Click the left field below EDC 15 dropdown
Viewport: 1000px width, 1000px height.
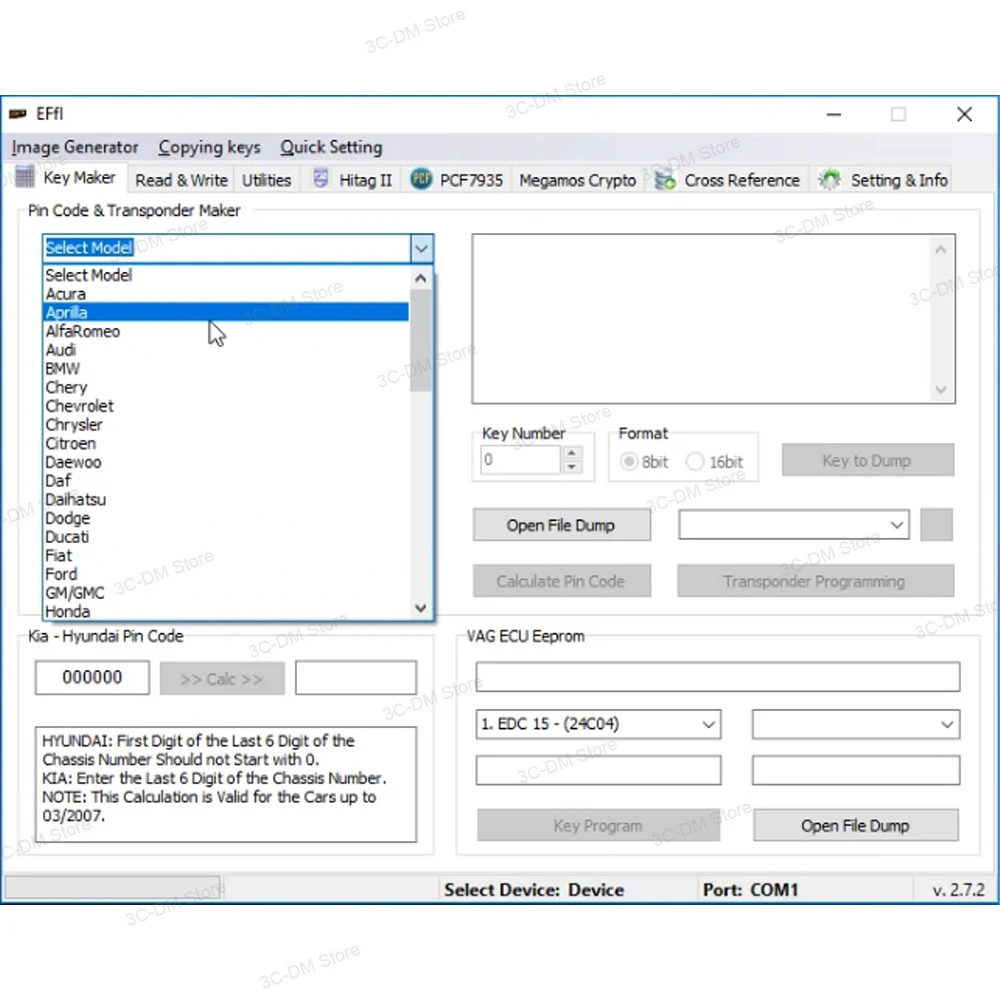coord(598,770)
